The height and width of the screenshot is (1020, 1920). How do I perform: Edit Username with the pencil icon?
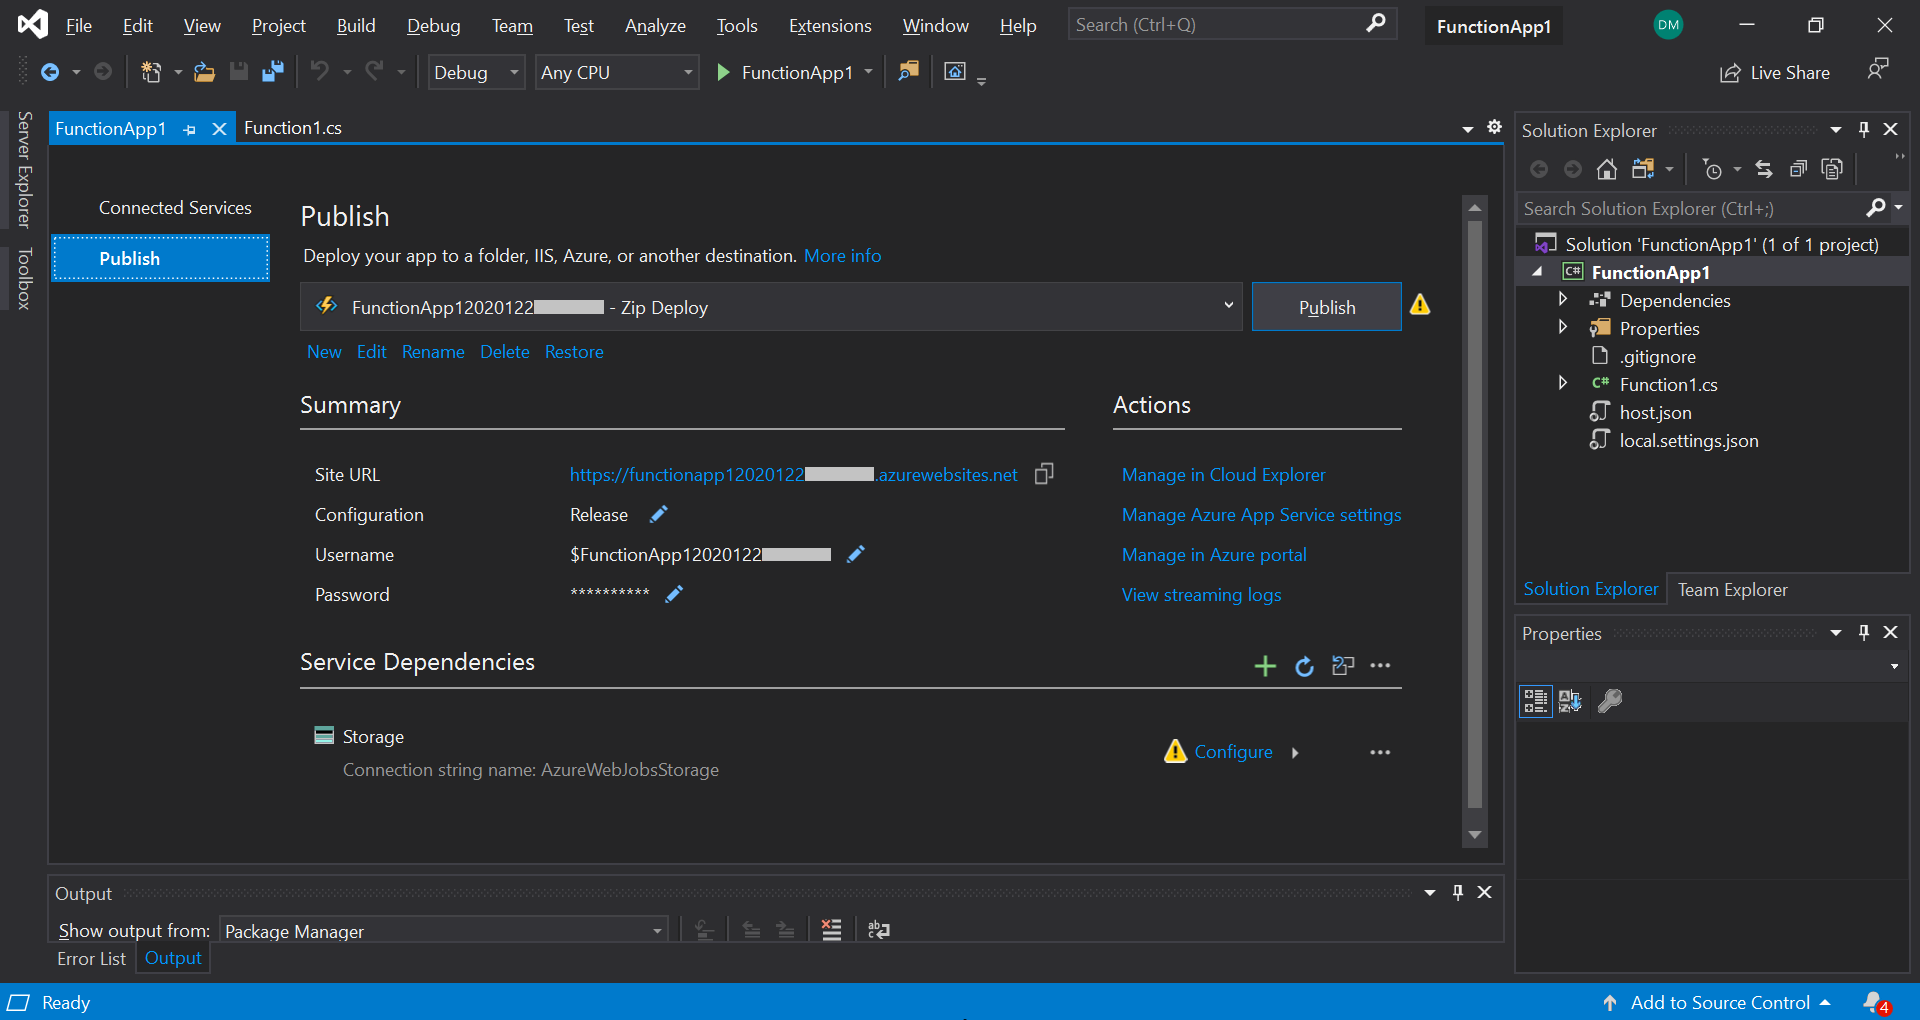[855, 554]
